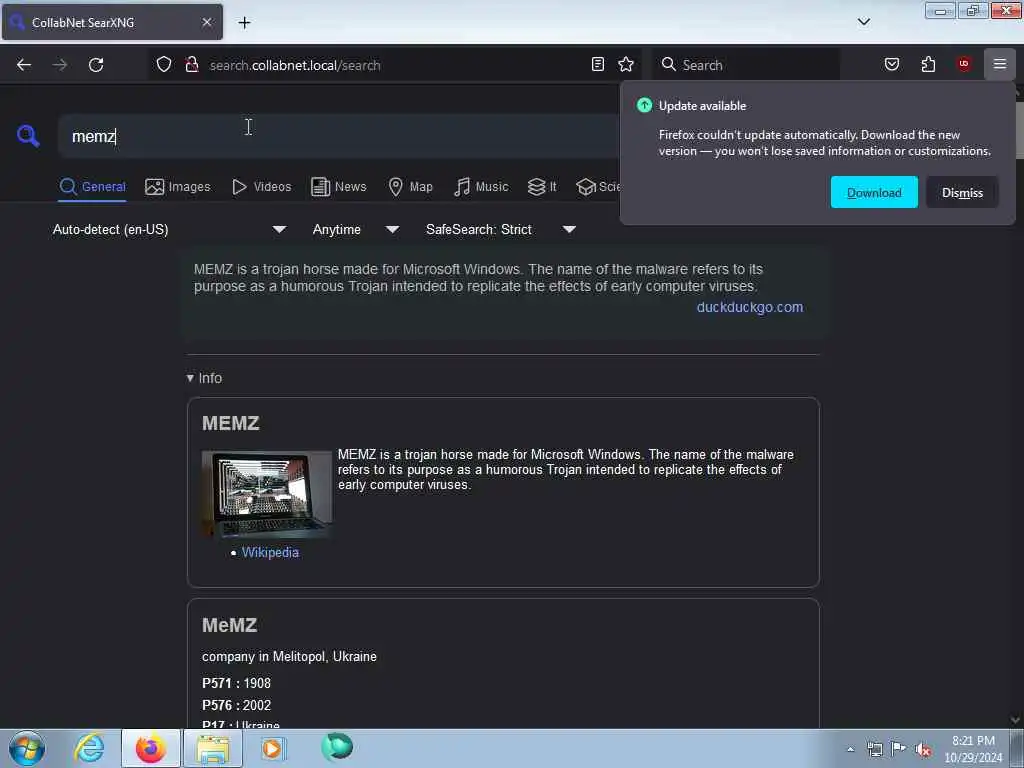Reload the page with the refresh icon
Viewport: 1024px width, 768px height.
pos(96,65)
